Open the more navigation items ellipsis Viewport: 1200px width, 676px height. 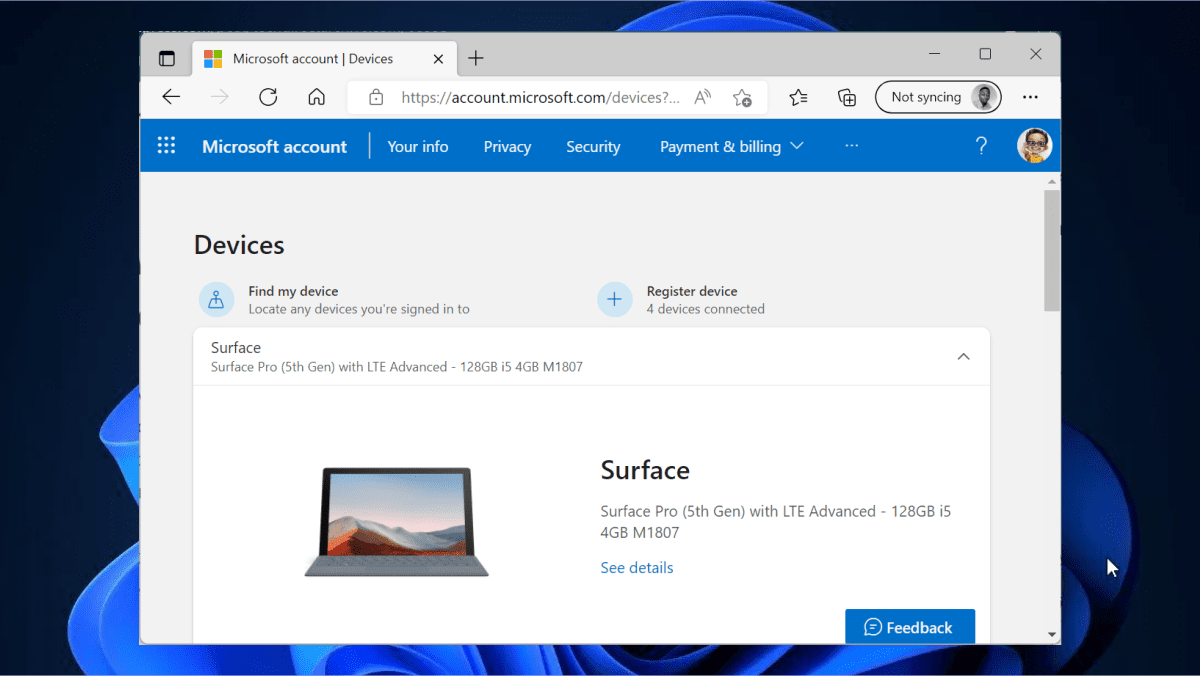[x=851, y=146]
